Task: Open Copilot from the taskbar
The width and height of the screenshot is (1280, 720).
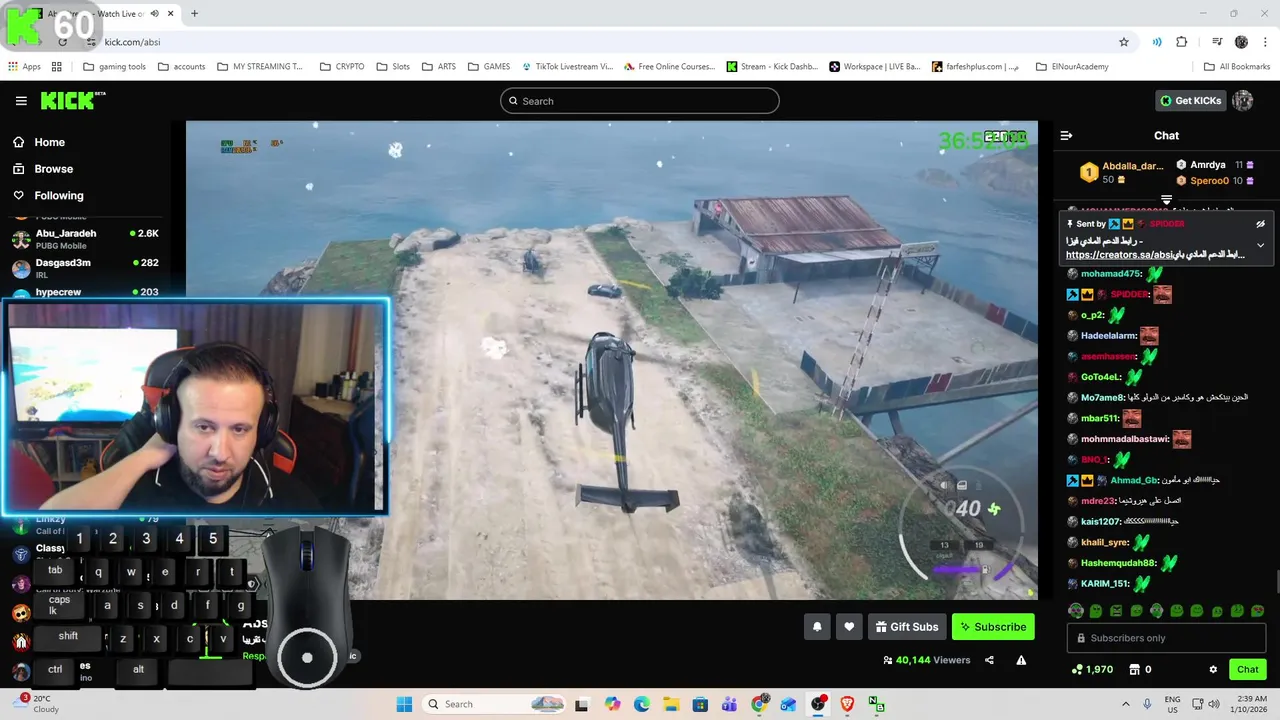Action: 612,704
